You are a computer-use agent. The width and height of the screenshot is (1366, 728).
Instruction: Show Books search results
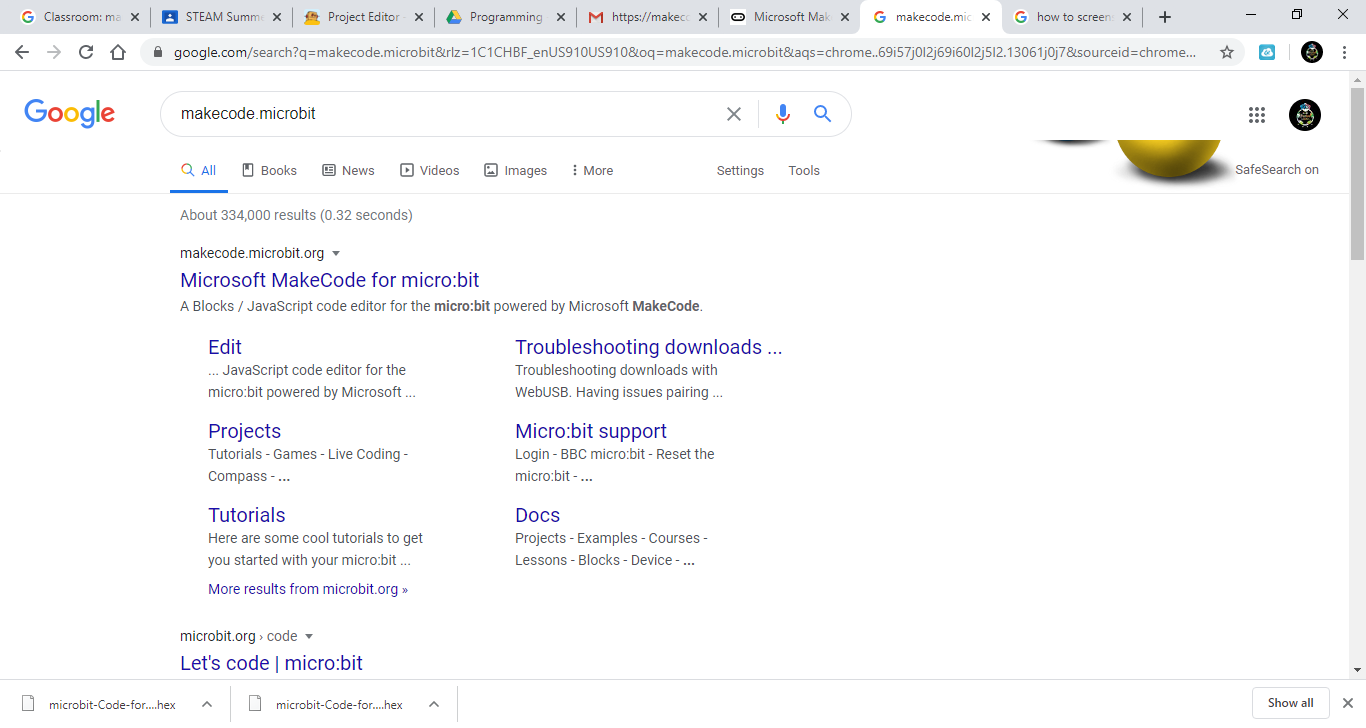tap(269, 171)
